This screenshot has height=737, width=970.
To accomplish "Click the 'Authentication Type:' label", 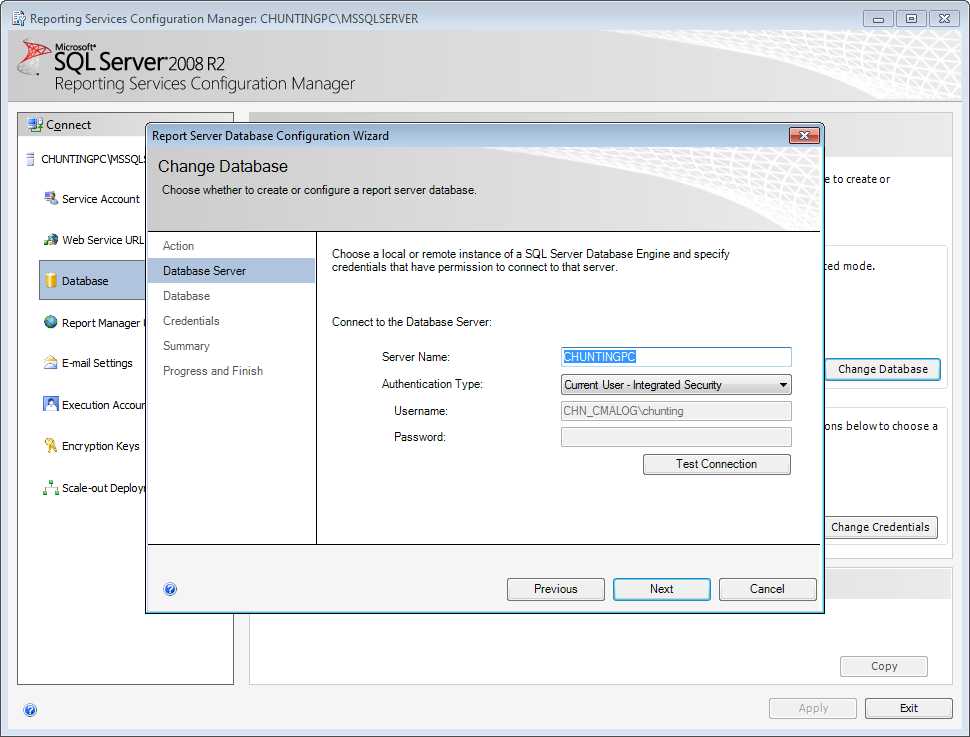I will click(x=432, y=384).
